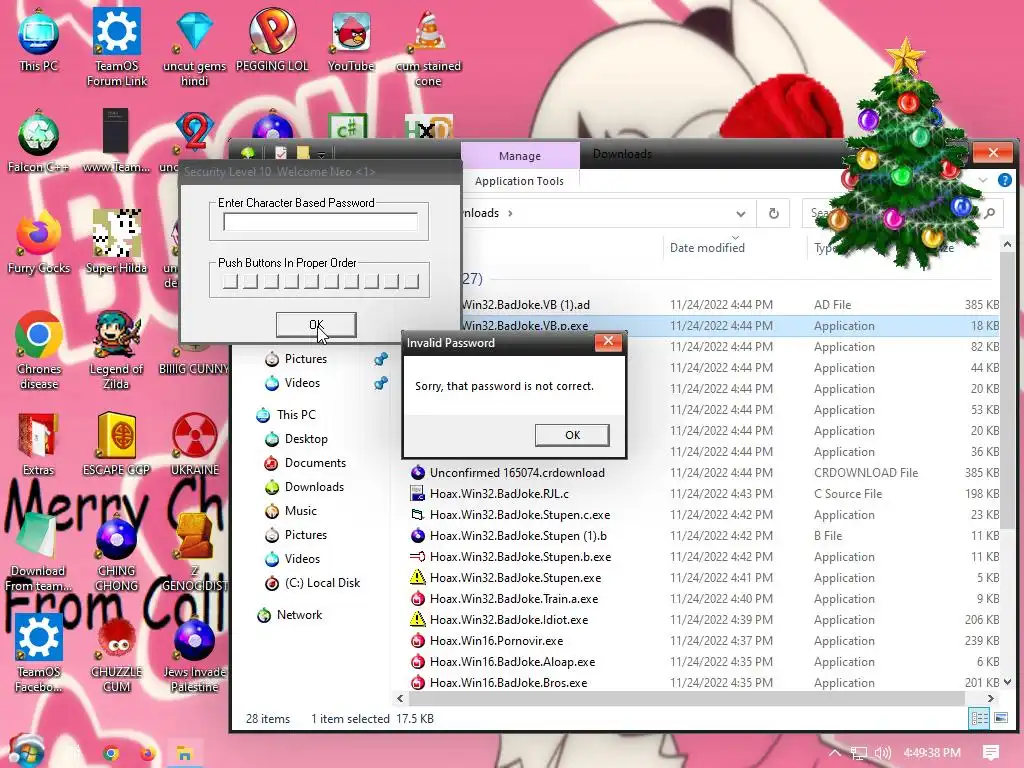The image size is (1024, 768).
Task: Open Downloads in the navigation pane
Action: point(314,487)
